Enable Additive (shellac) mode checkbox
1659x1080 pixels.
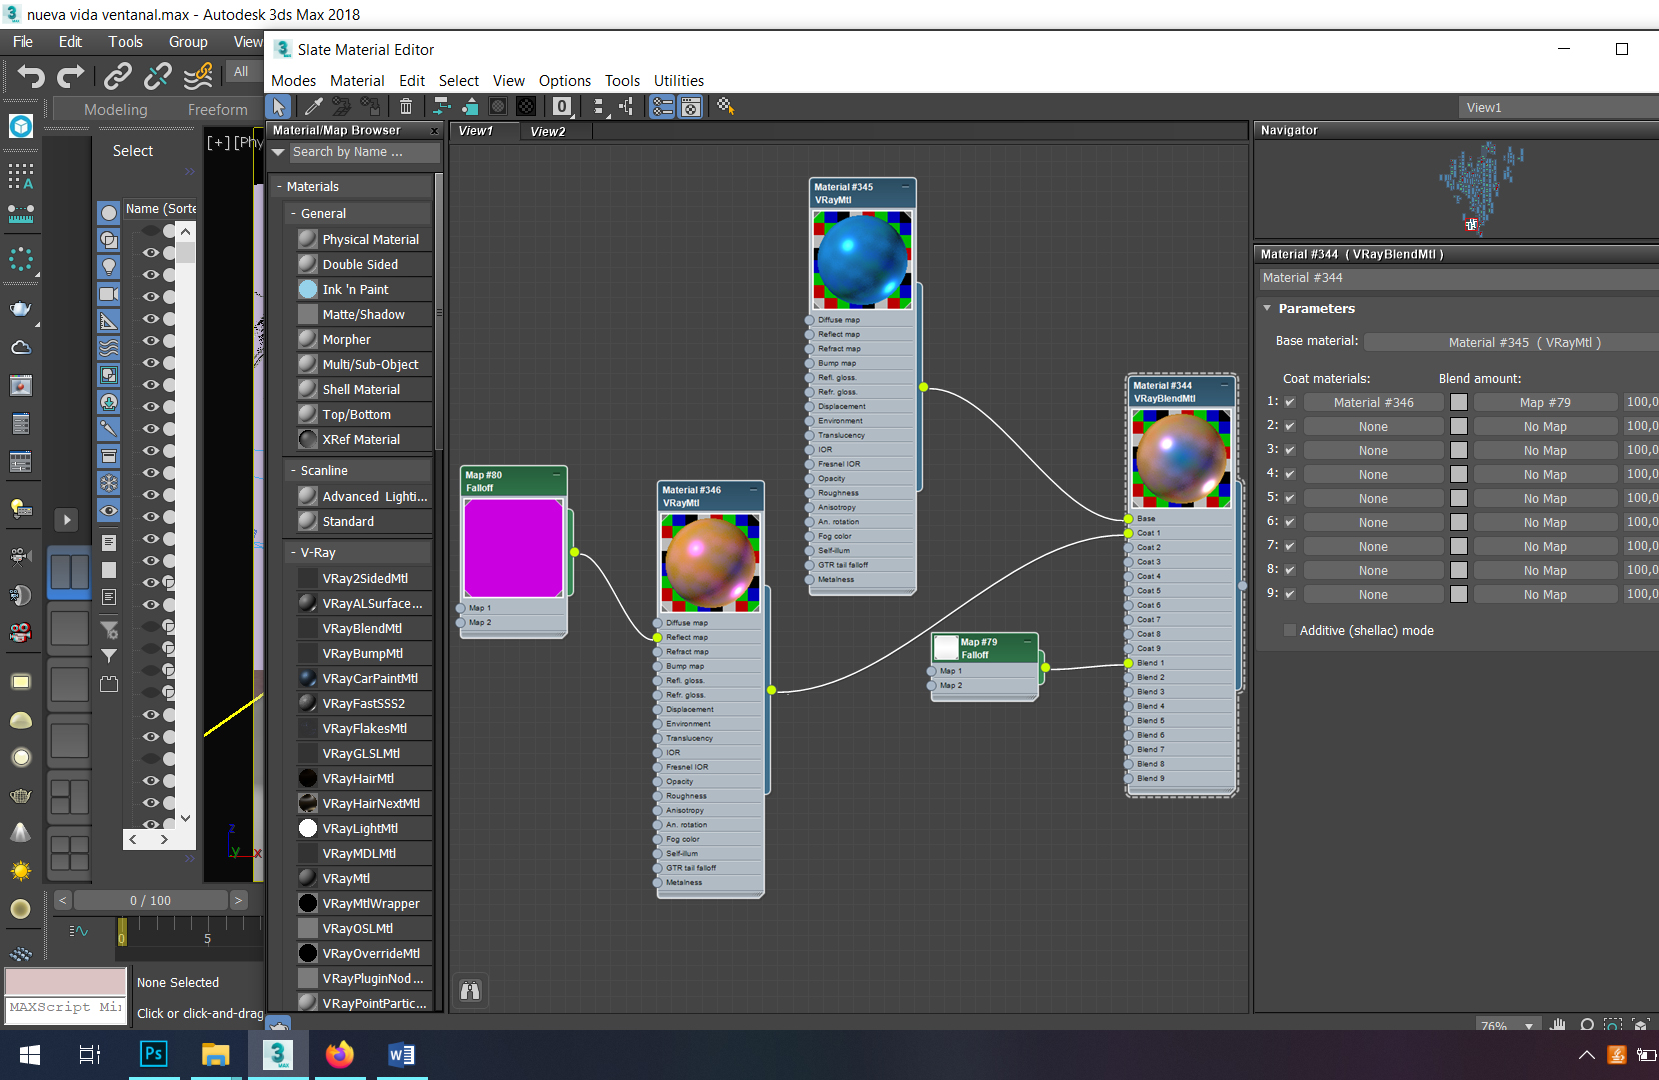tap(1290, 630)
